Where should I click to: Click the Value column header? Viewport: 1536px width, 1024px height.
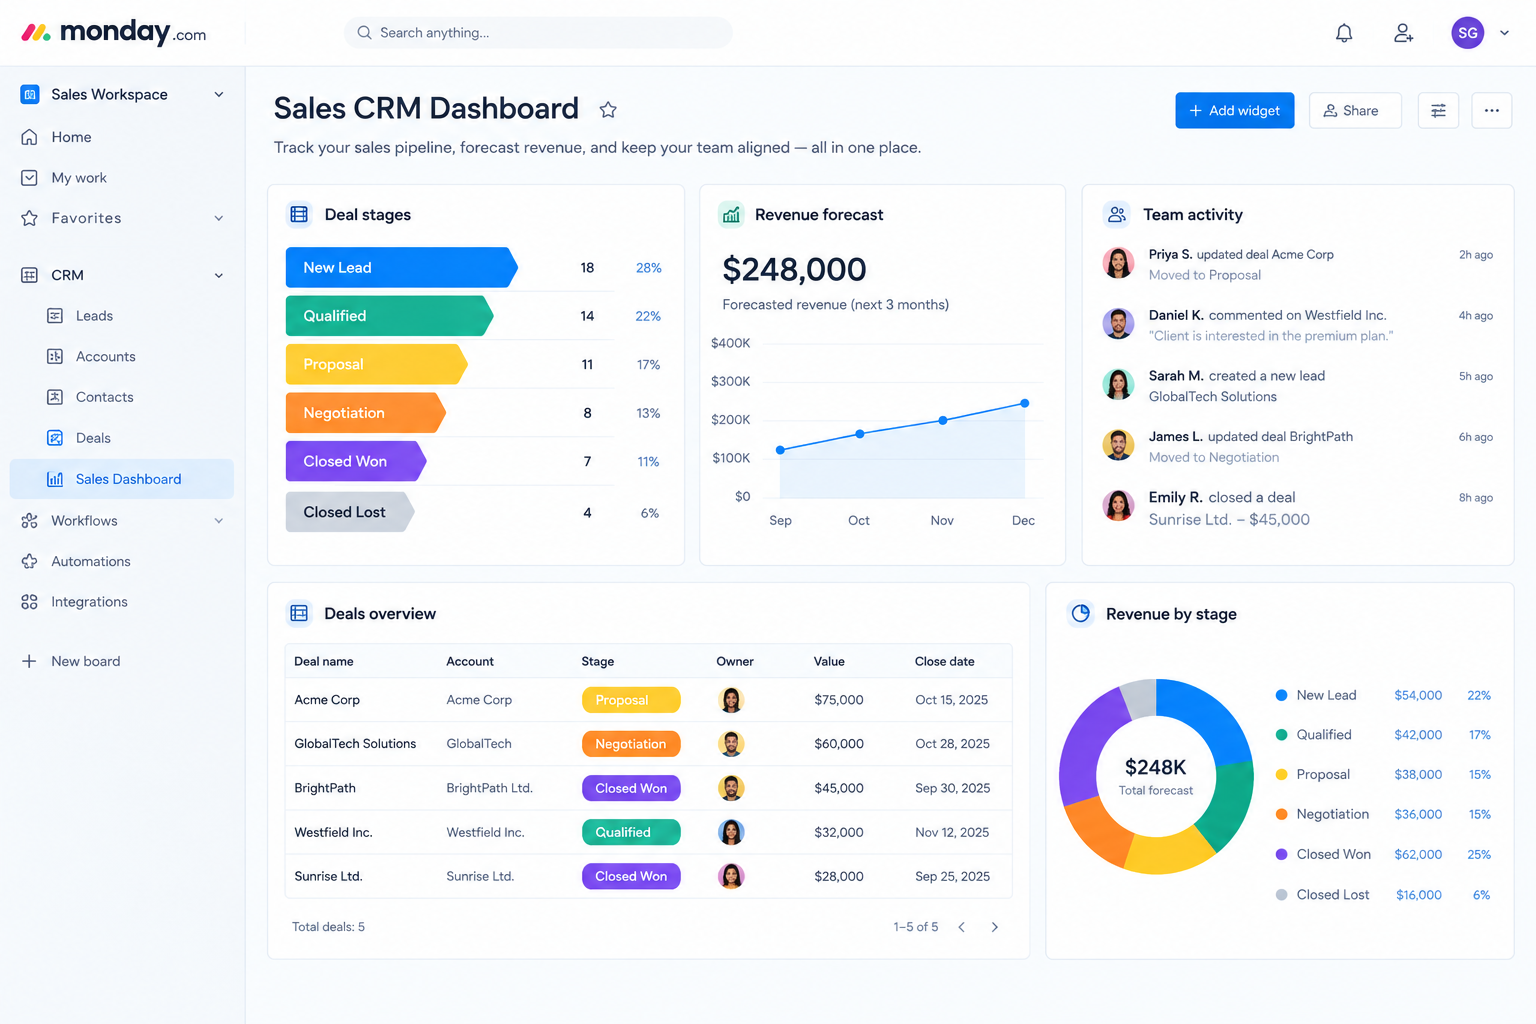(829, 661)
